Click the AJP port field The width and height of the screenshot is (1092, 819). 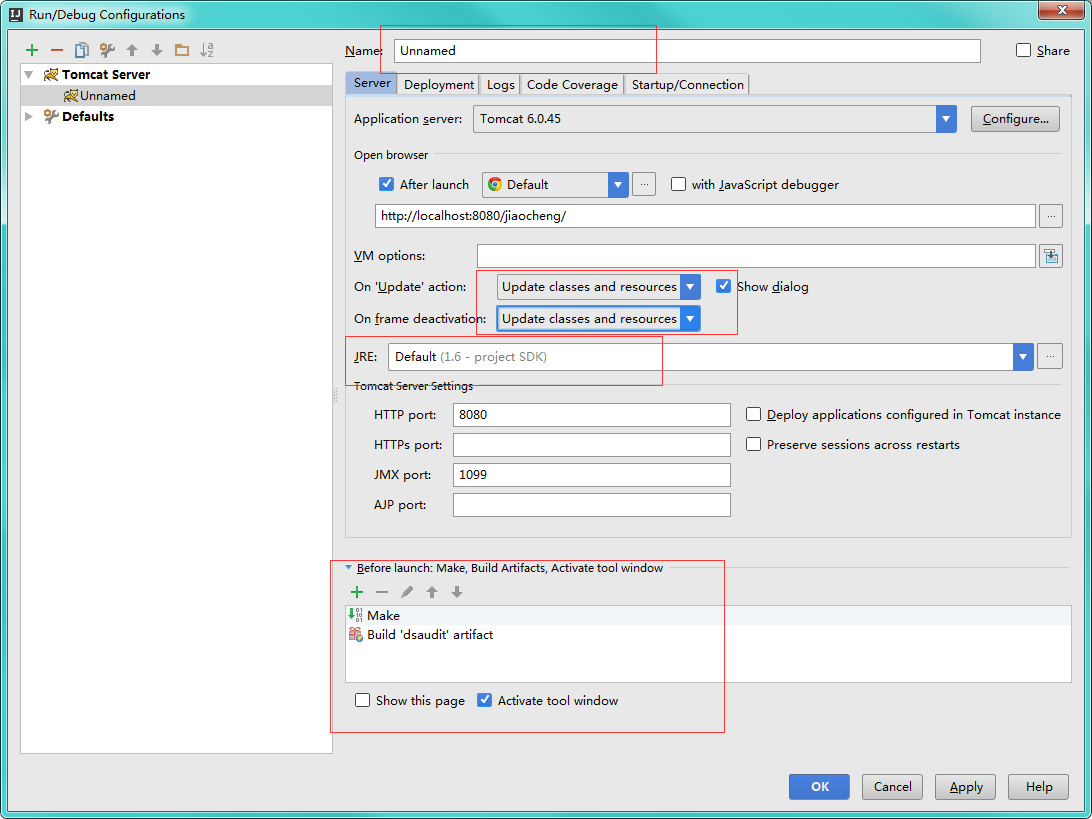pyautogui.click(x=591, y=505)
